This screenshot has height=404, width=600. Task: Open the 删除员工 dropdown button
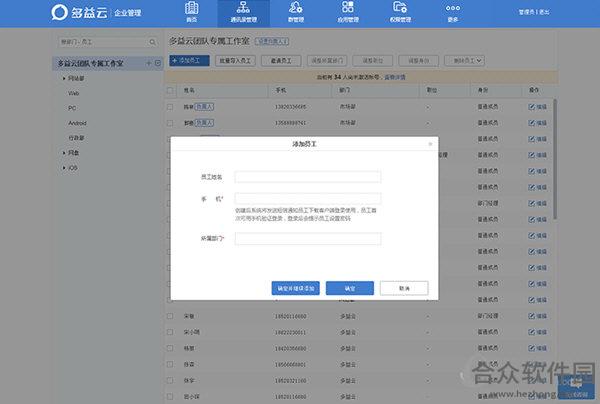coord(465,61)
